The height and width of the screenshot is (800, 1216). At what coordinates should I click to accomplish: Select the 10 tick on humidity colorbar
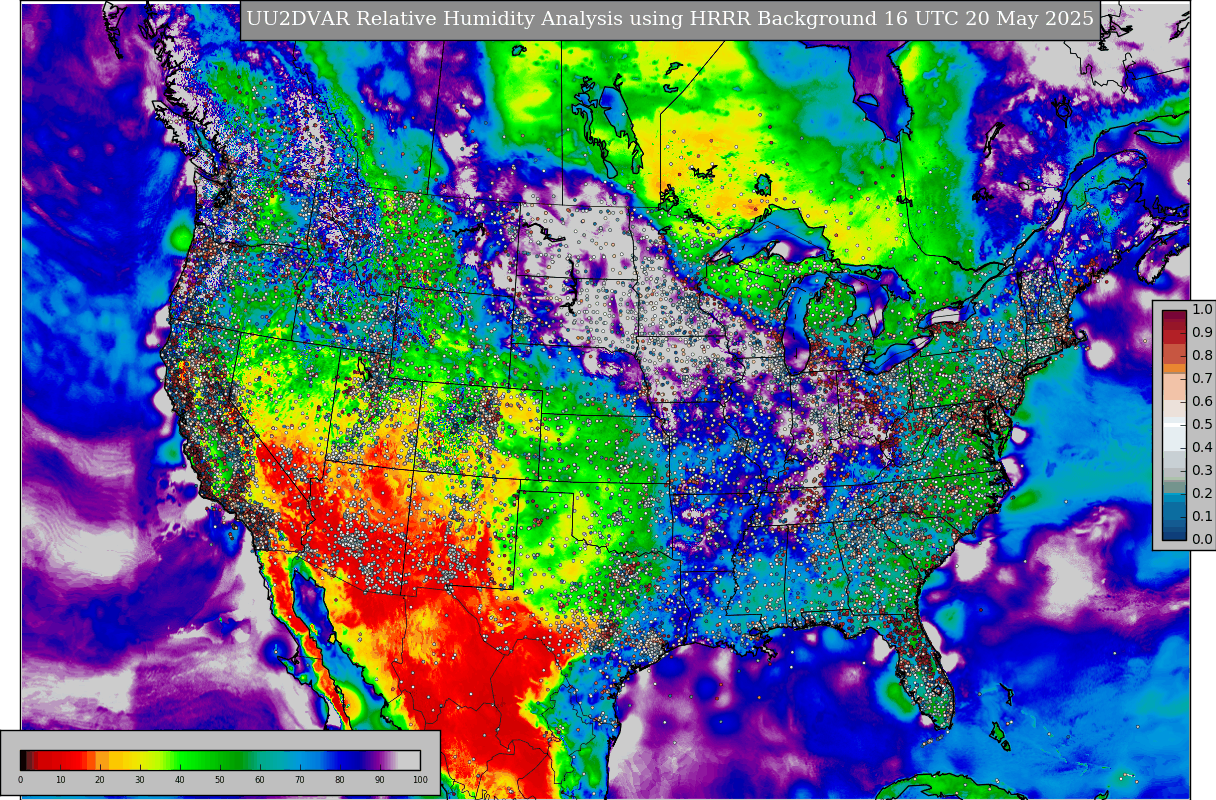pyautogui.click(x=60, y=779)
